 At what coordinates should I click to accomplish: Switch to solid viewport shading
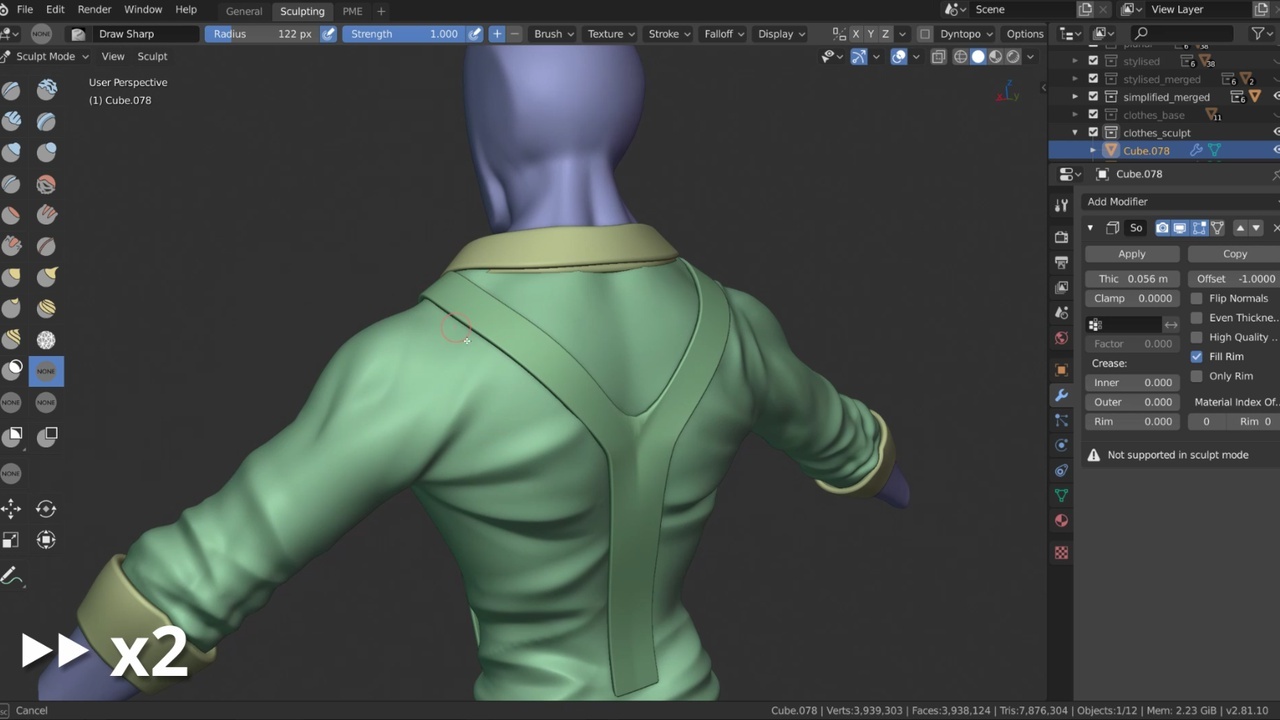pos(978,57)
